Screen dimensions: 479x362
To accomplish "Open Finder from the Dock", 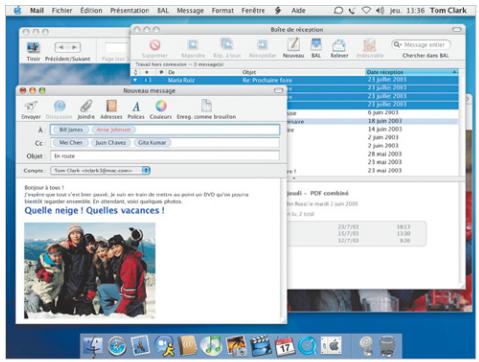I will point(93,346).
